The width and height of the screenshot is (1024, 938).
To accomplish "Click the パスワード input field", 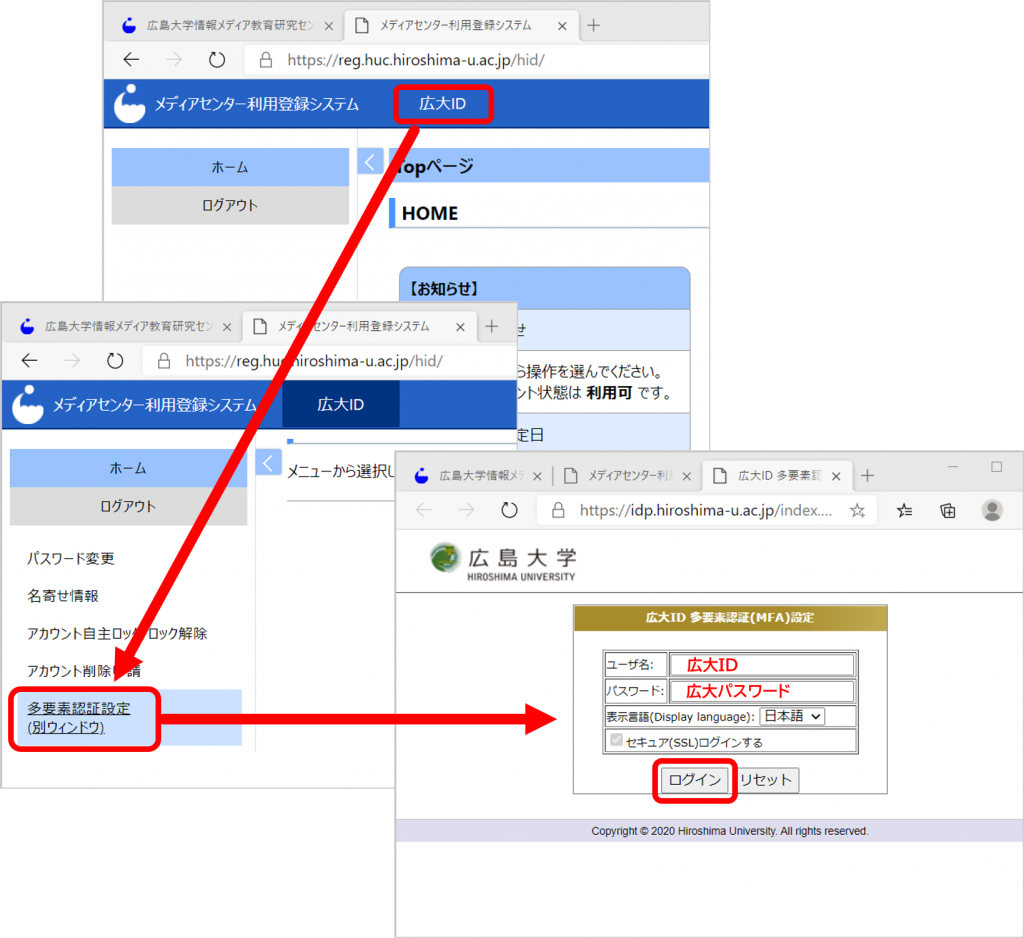I will click(761, 691).
